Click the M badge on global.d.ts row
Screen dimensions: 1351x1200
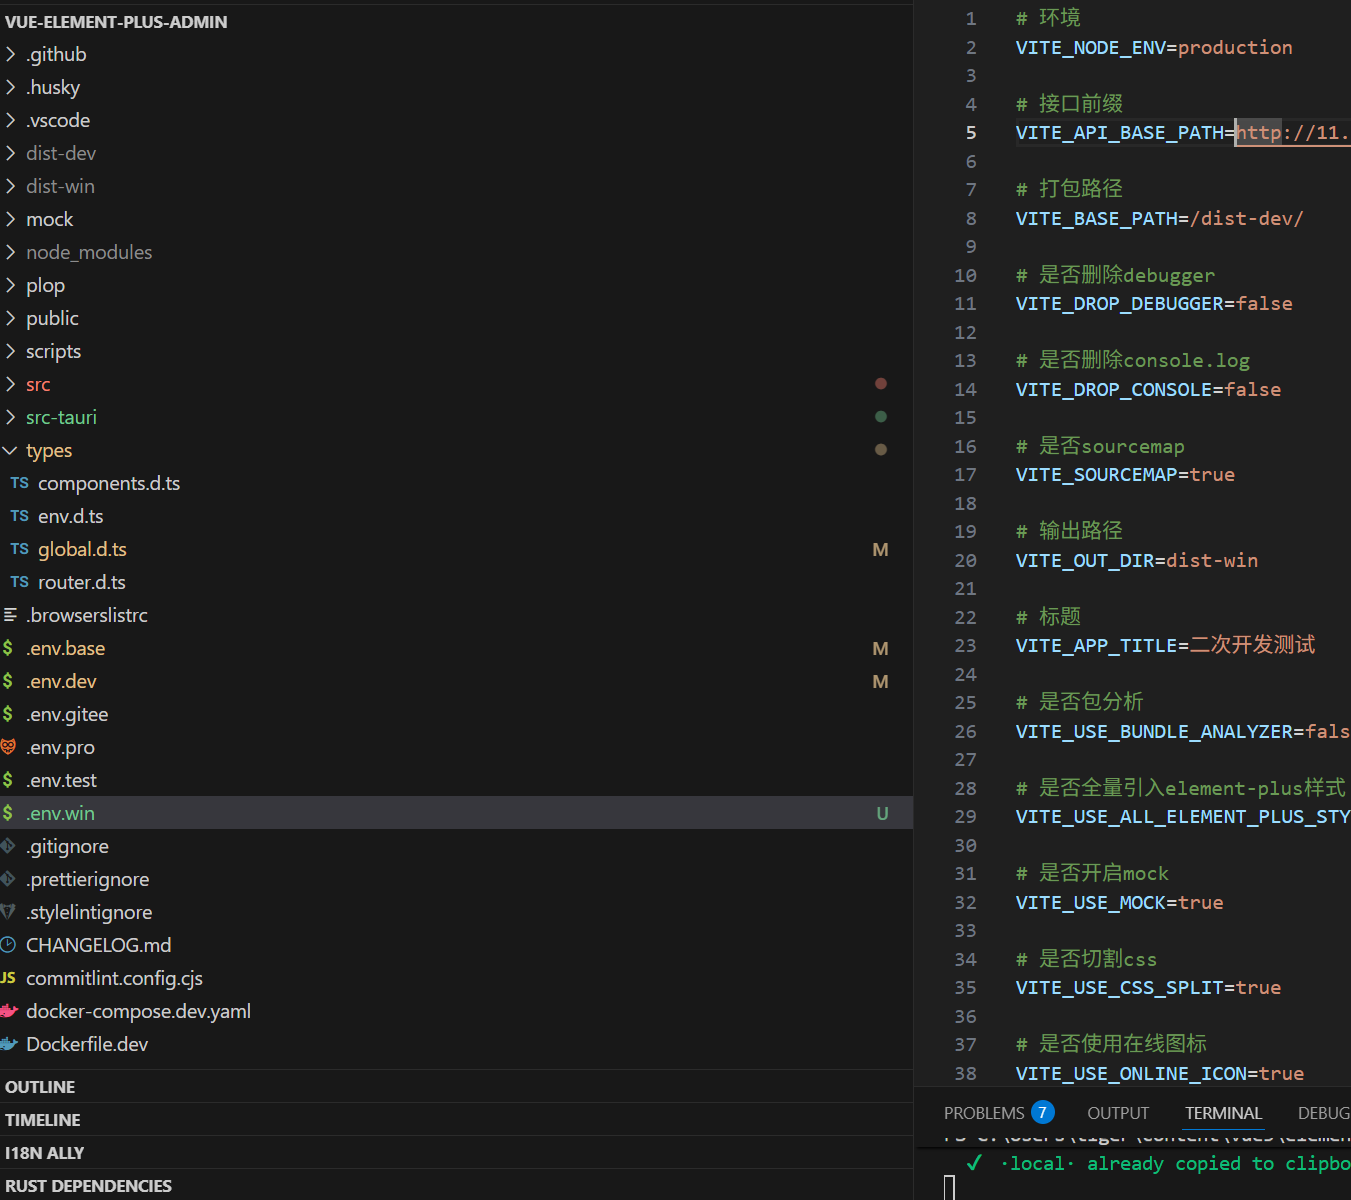(881, 549)
